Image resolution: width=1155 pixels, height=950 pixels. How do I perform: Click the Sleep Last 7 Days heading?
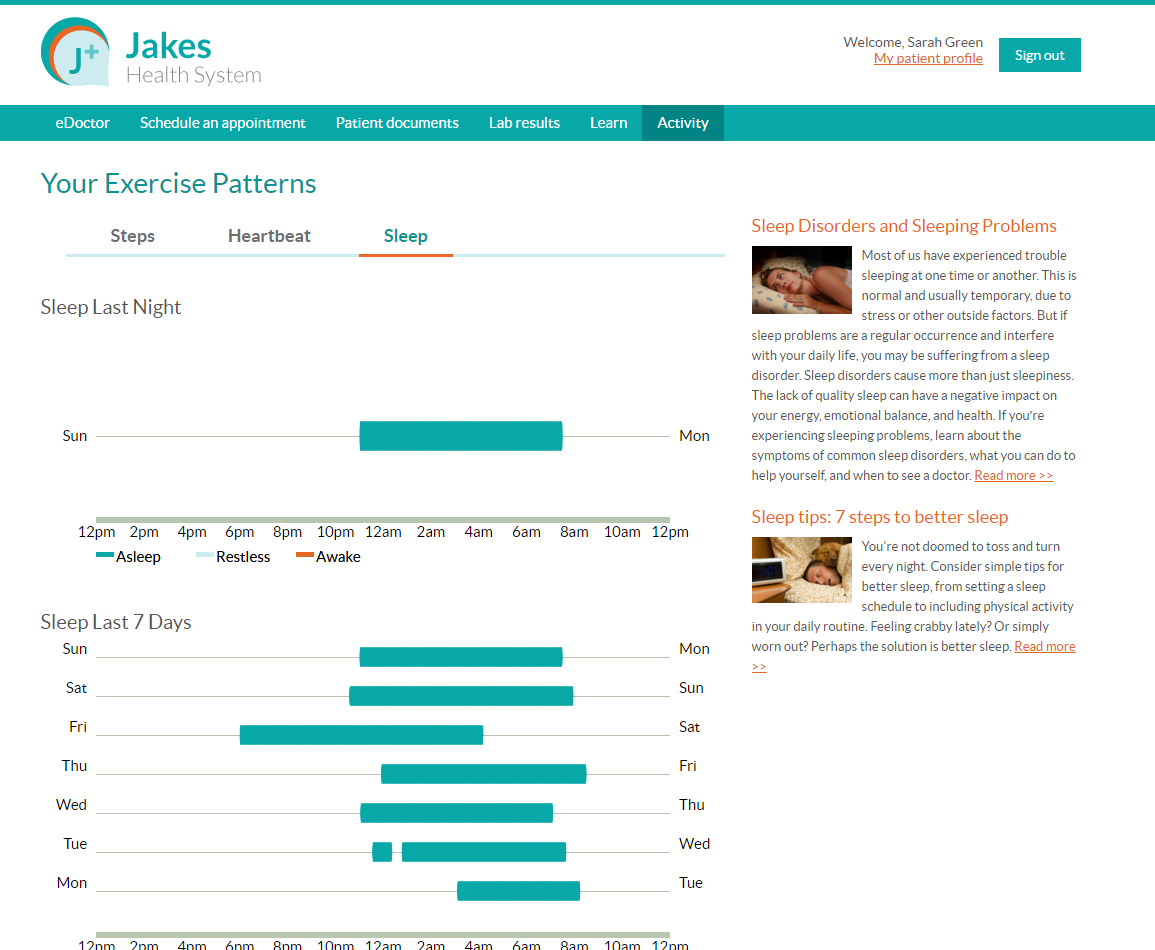tap(116, 622)
